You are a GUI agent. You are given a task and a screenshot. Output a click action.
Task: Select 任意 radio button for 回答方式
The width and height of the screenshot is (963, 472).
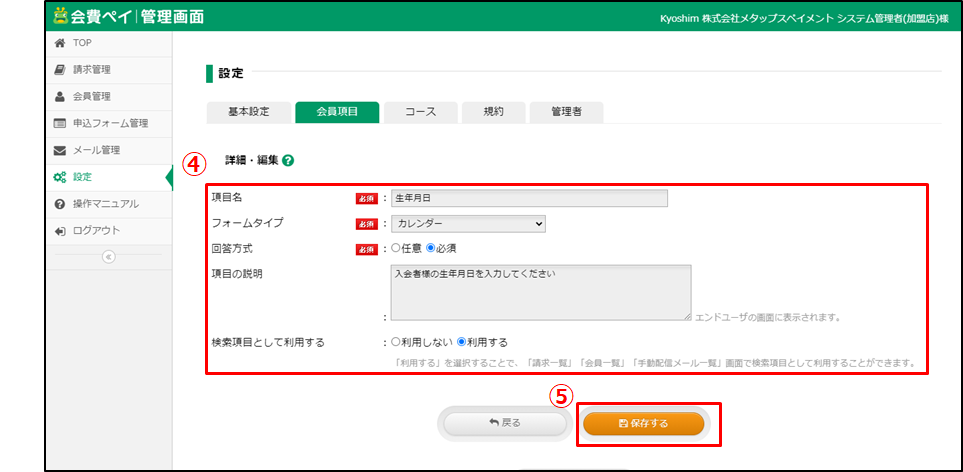[396, 248]
